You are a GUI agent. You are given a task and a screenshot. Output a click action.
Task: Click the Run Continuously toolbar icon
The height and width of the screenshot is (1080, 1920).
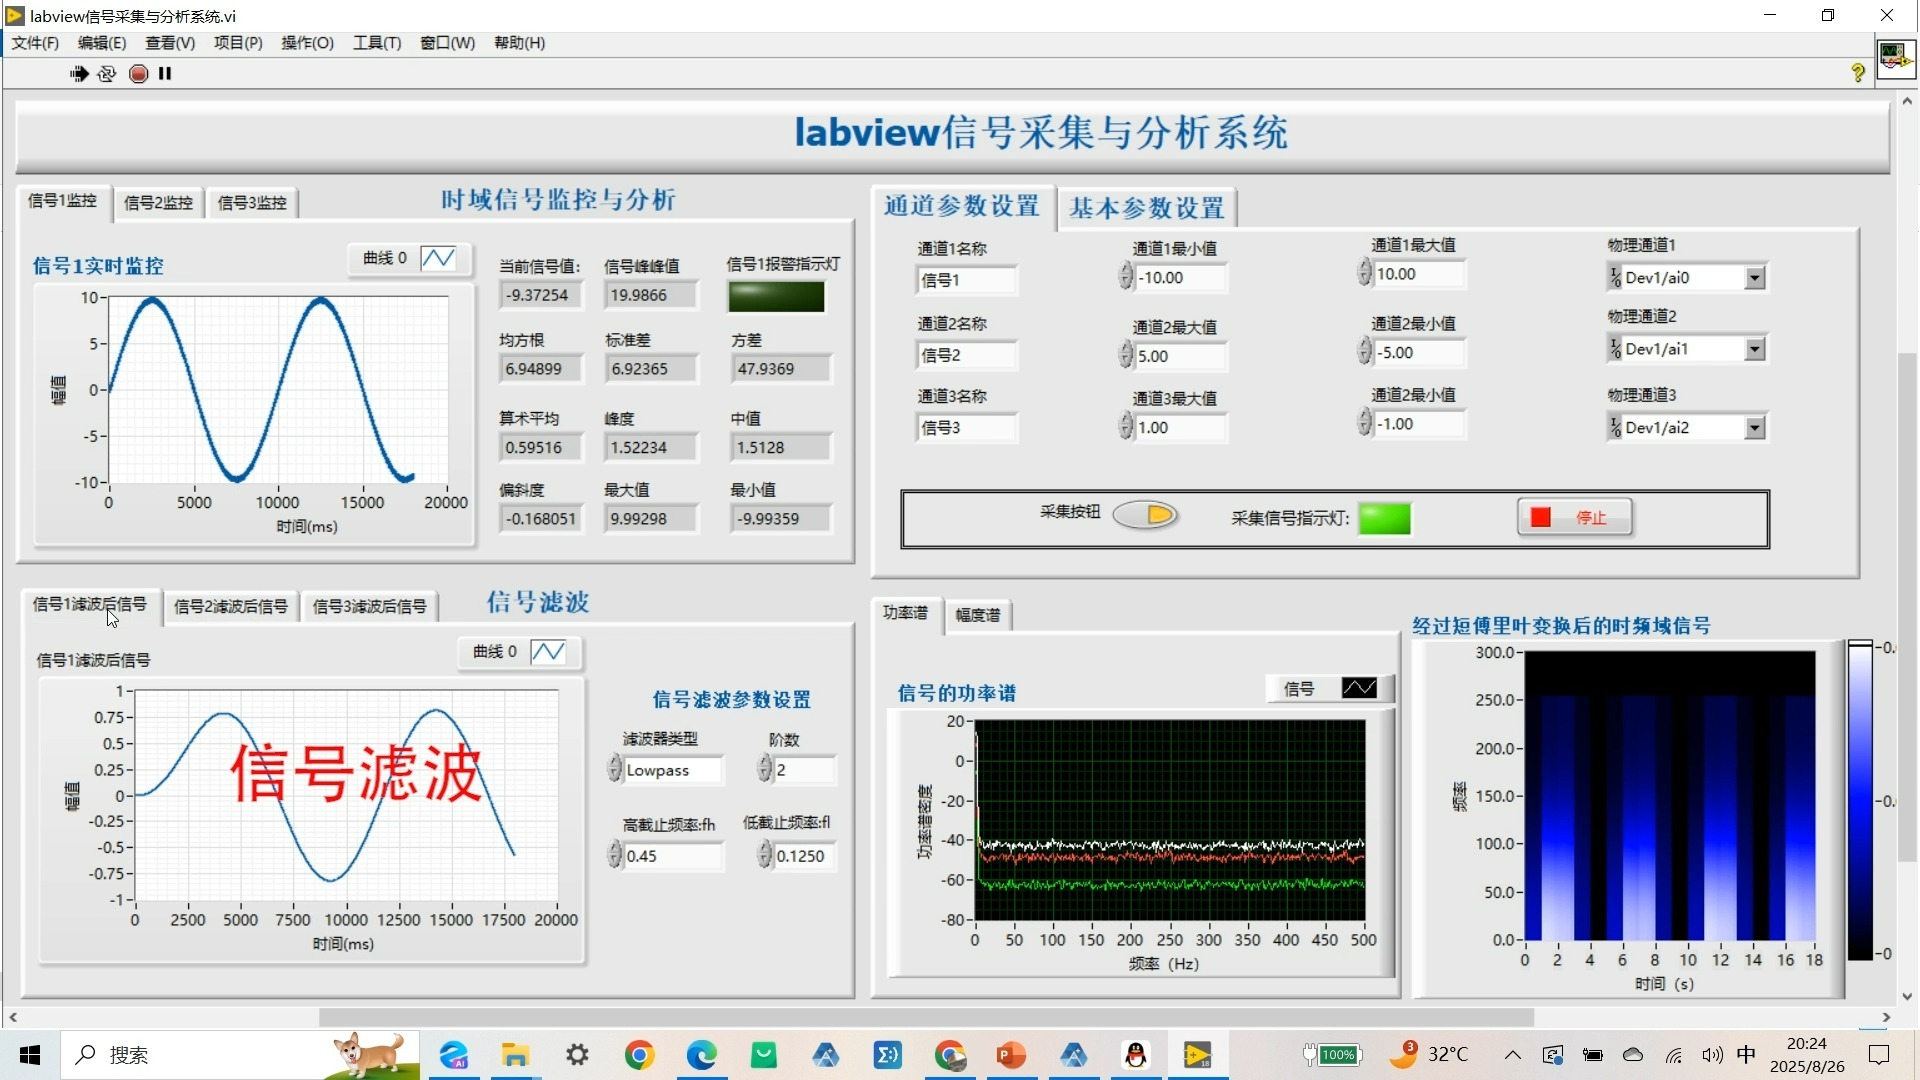107,73
